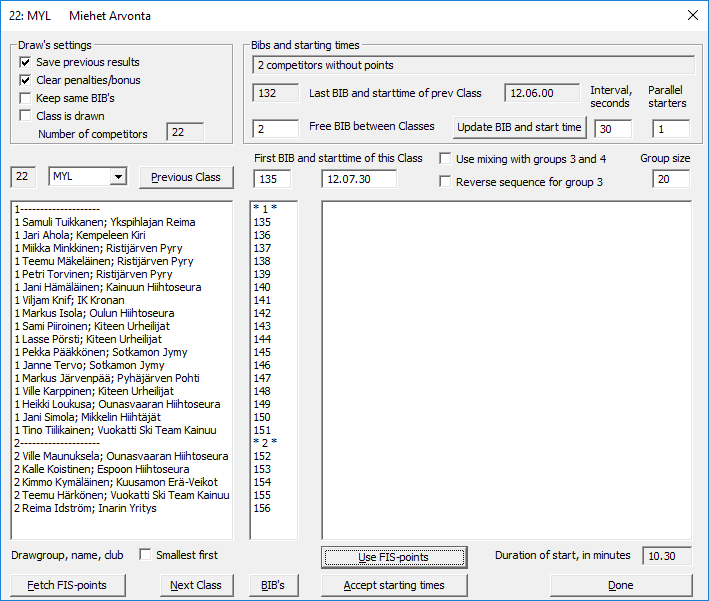This screenshot has height=601, width=709.
Task: Check Reverse sequence for group 3
Action: (445, 182)
